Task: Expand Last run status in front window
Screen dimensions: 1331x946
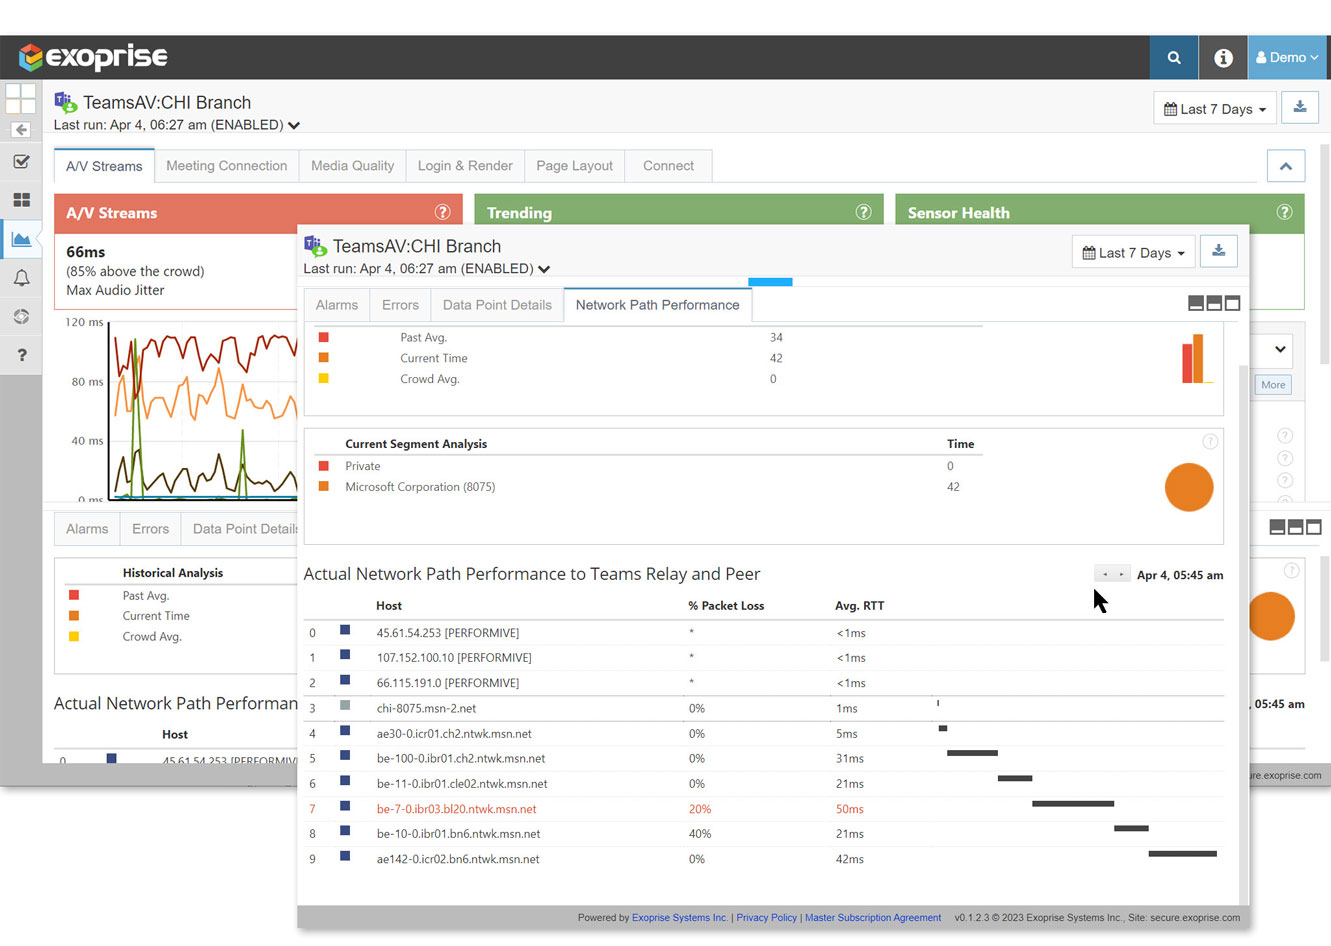Action: pos(544,269)
